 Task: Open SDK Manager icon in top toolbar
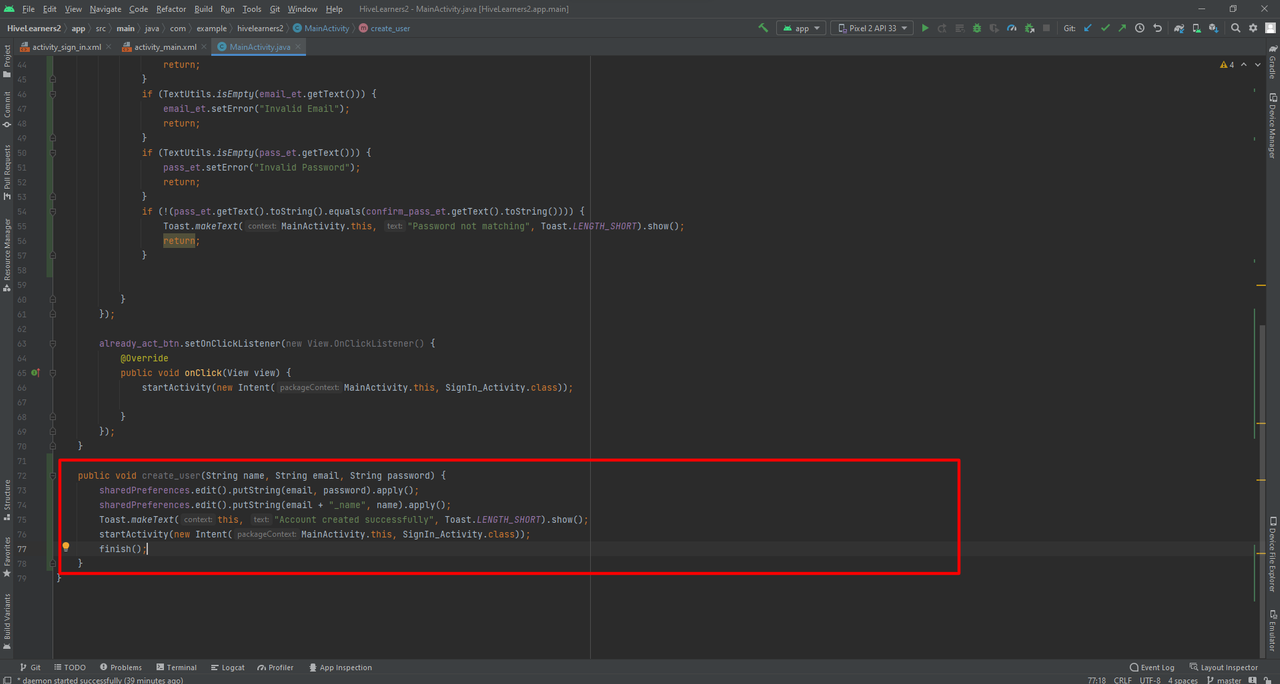[x=1214, y=28]
